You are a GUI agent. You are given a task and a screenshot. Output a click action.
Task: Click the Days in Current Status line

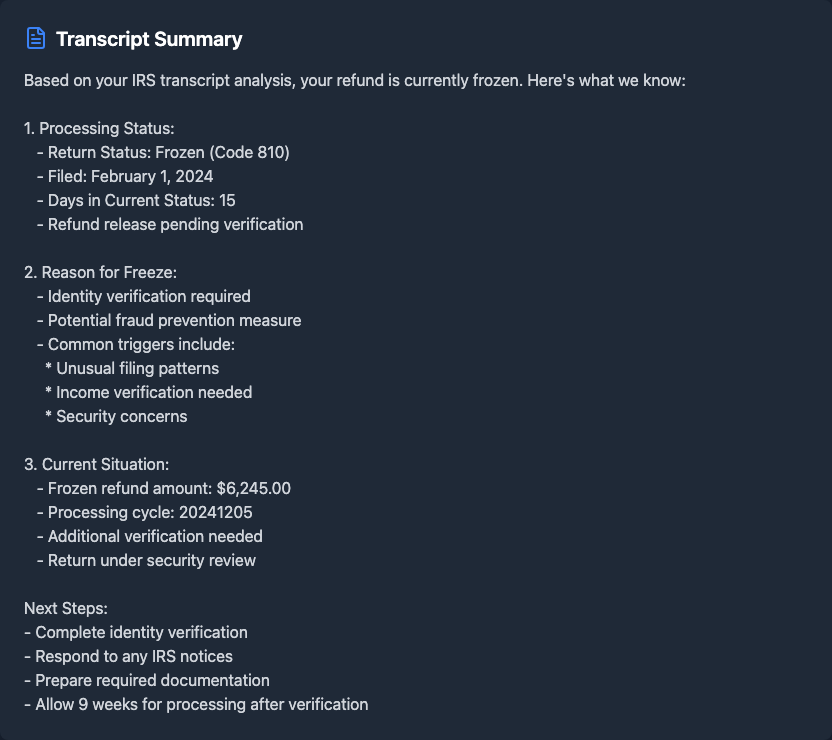(141, 200)
